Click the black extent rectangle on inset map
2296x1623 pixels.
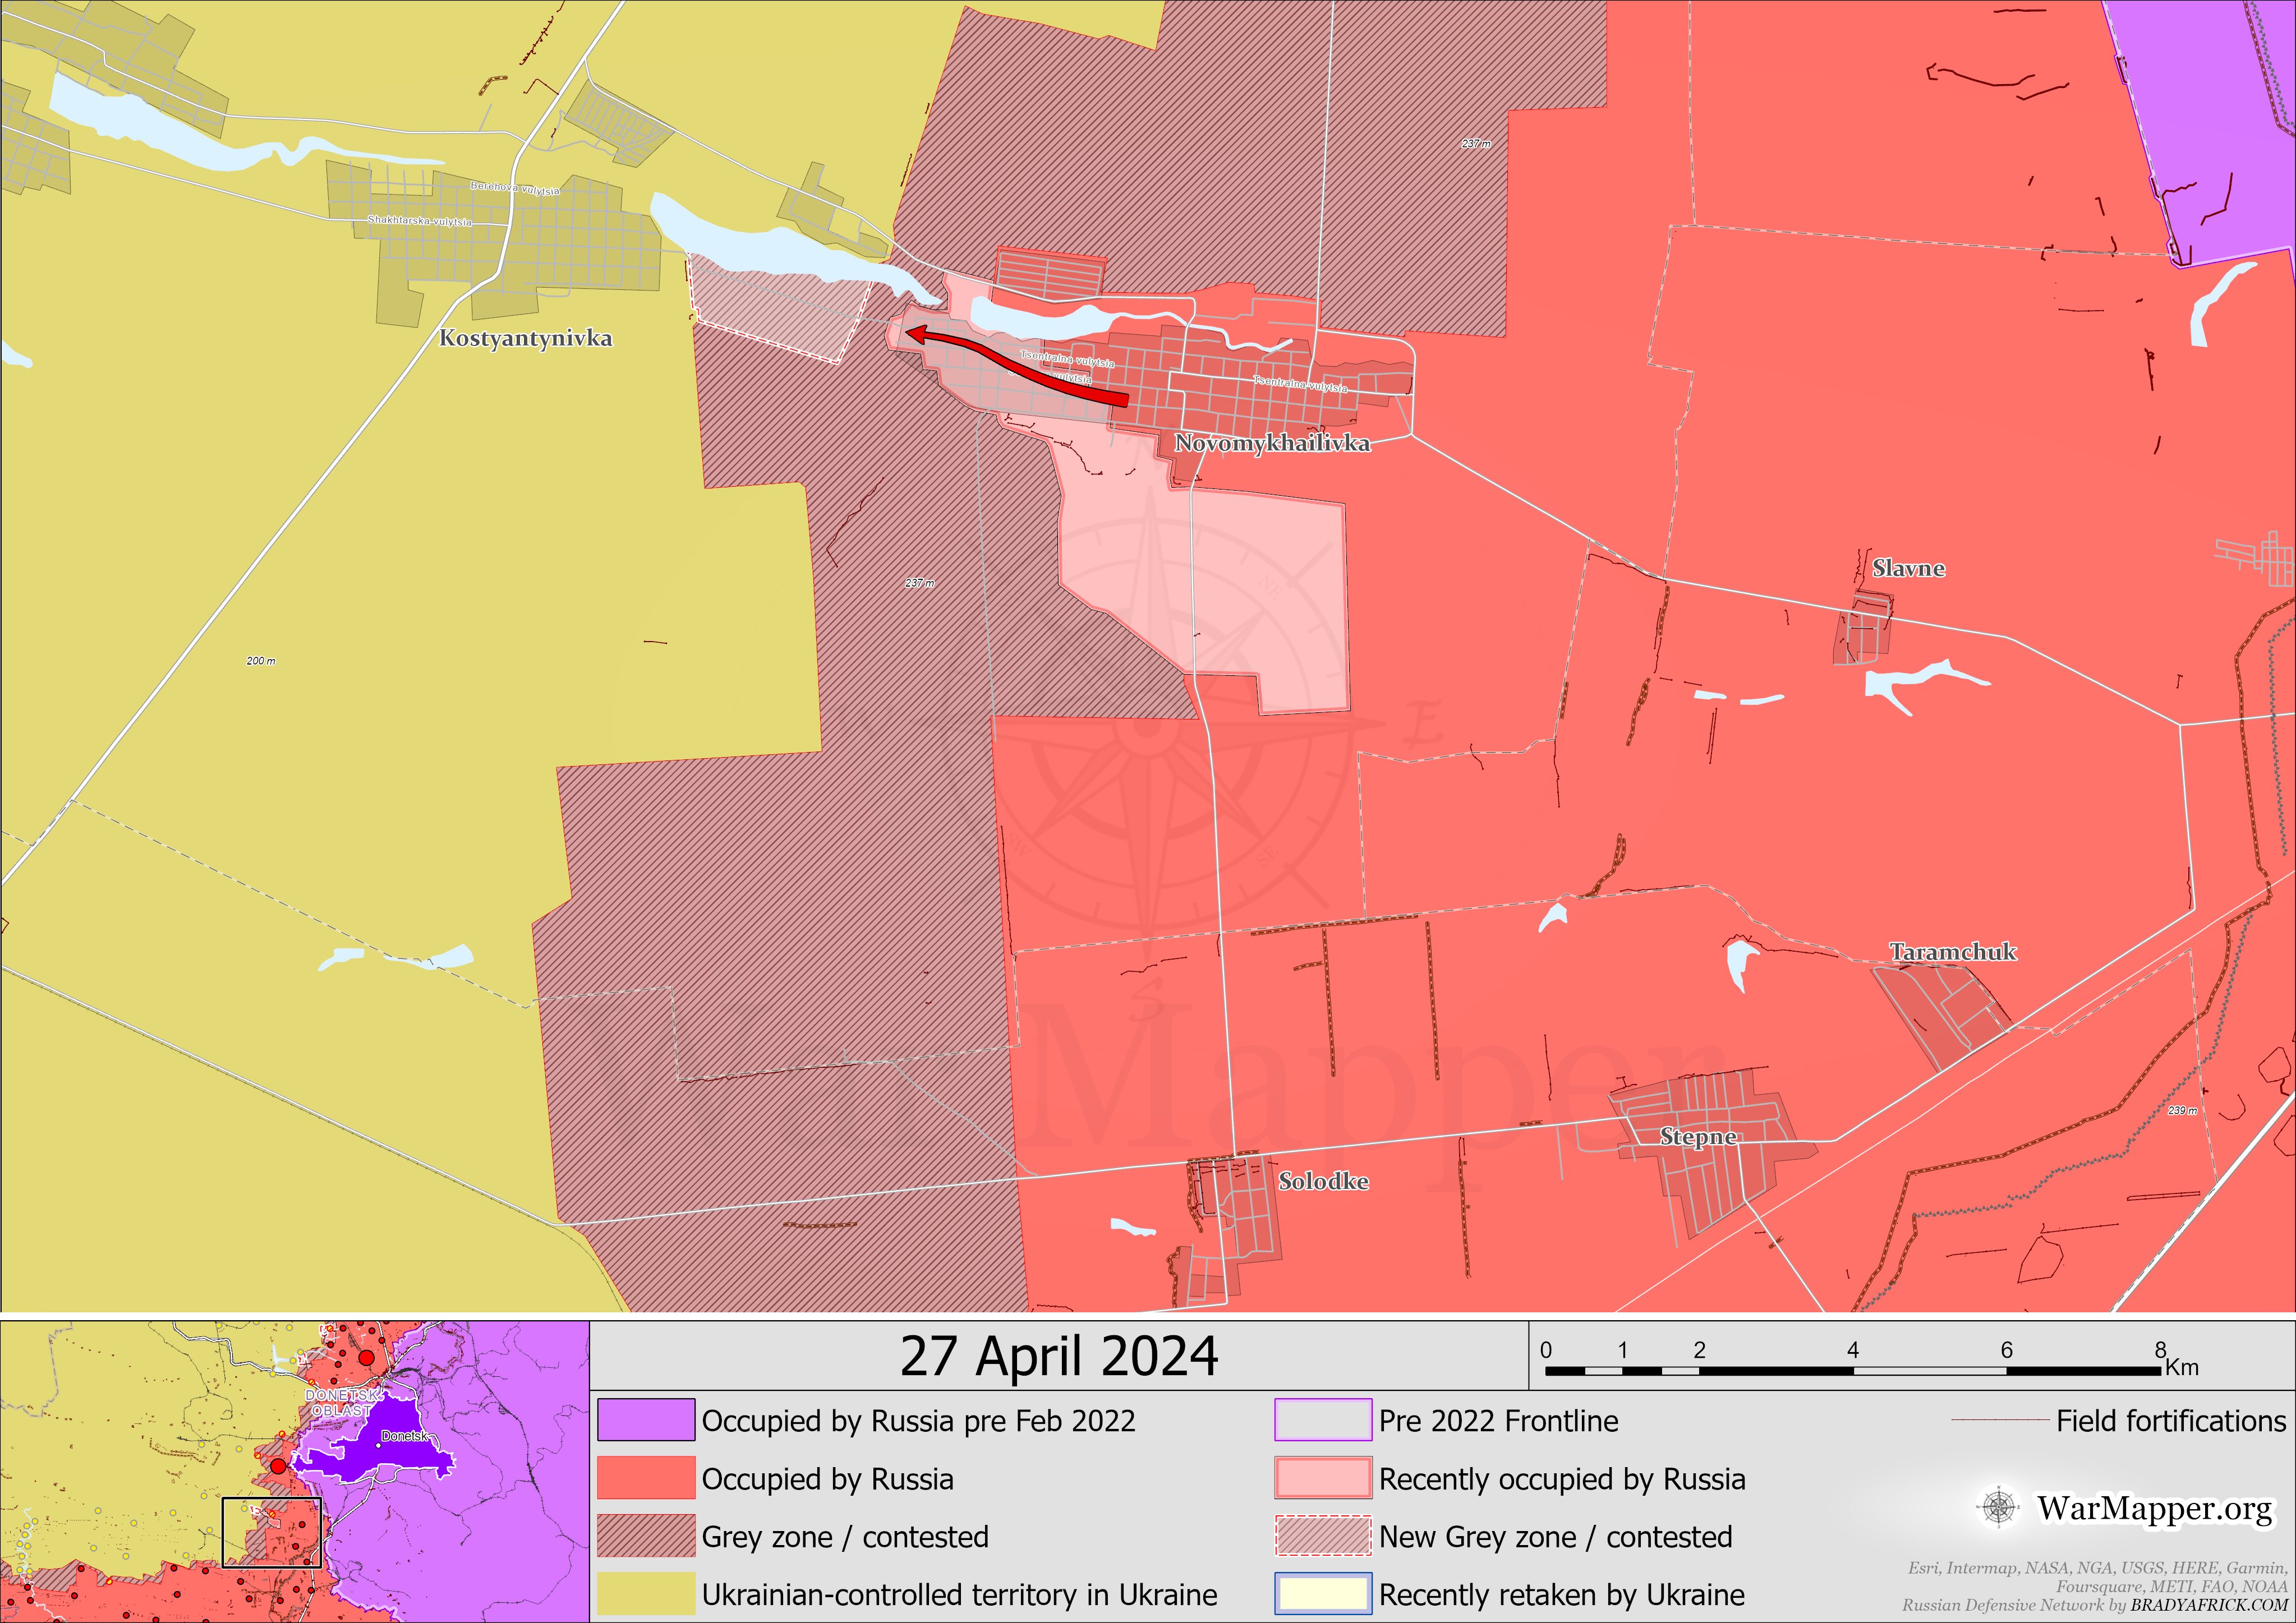coord(271,1532)
